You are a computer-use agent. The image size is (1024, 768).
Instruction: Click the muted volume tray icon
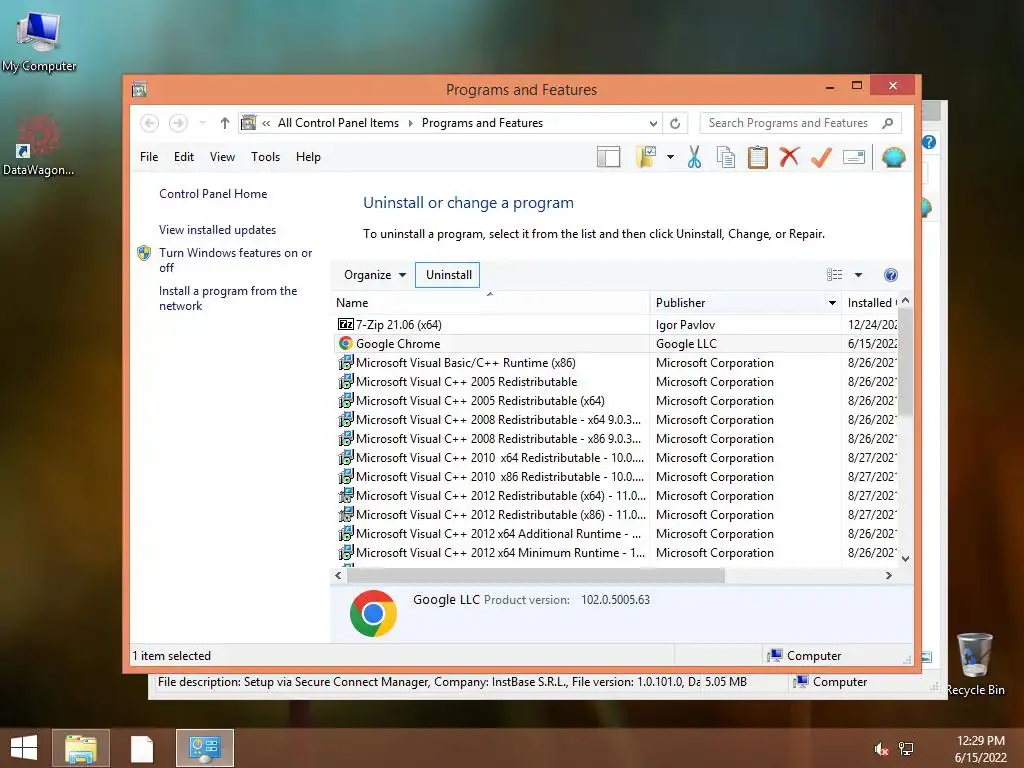[881, 749]
